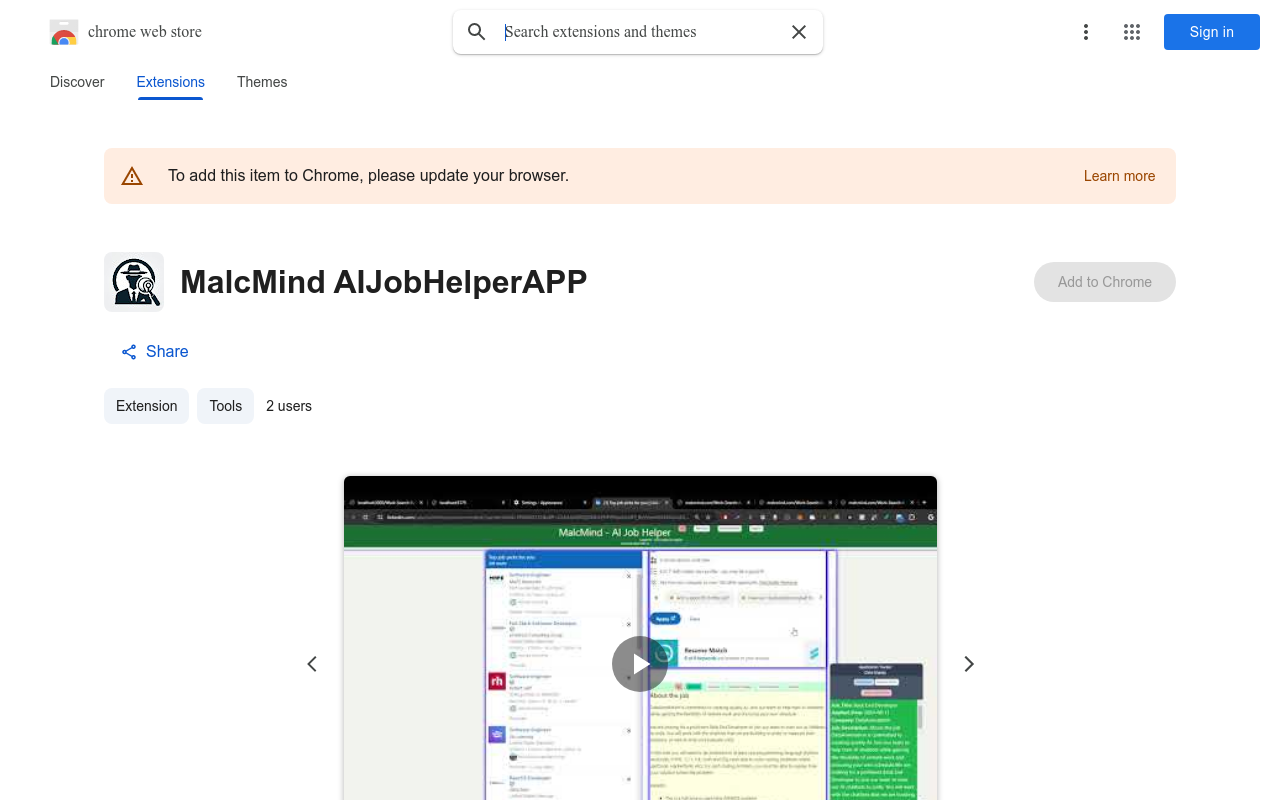
Task: Clear the search field with the X icon
Action: pos(799,32)
